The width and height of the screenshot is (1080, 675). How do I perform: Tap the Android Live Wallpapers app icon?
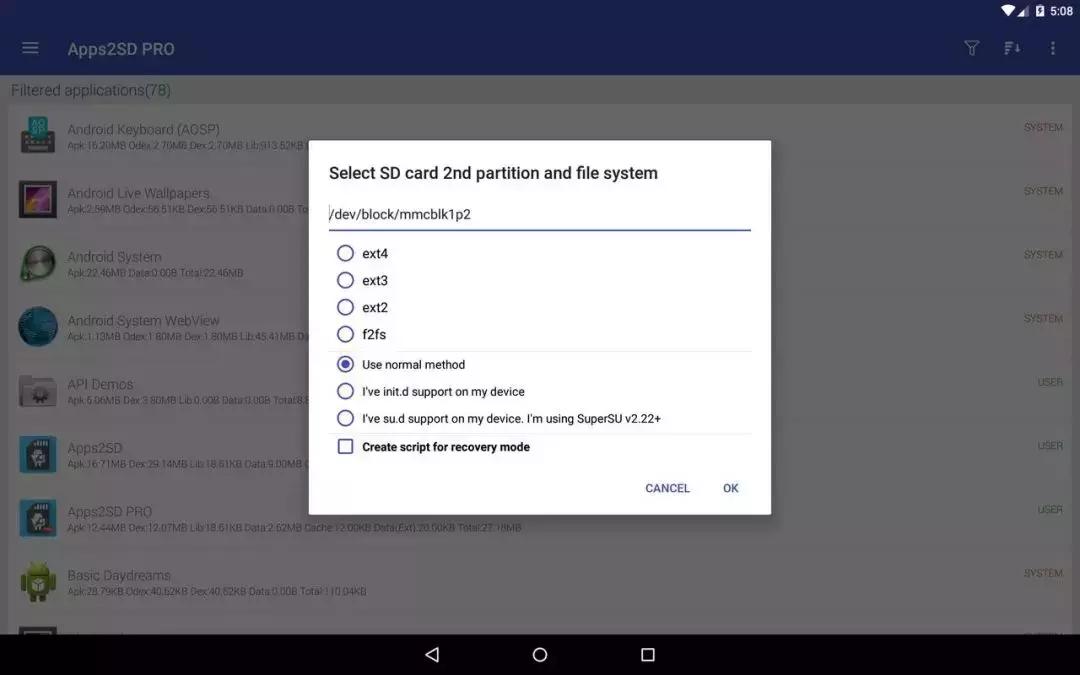pyautogui.click(x=38, y=199)
